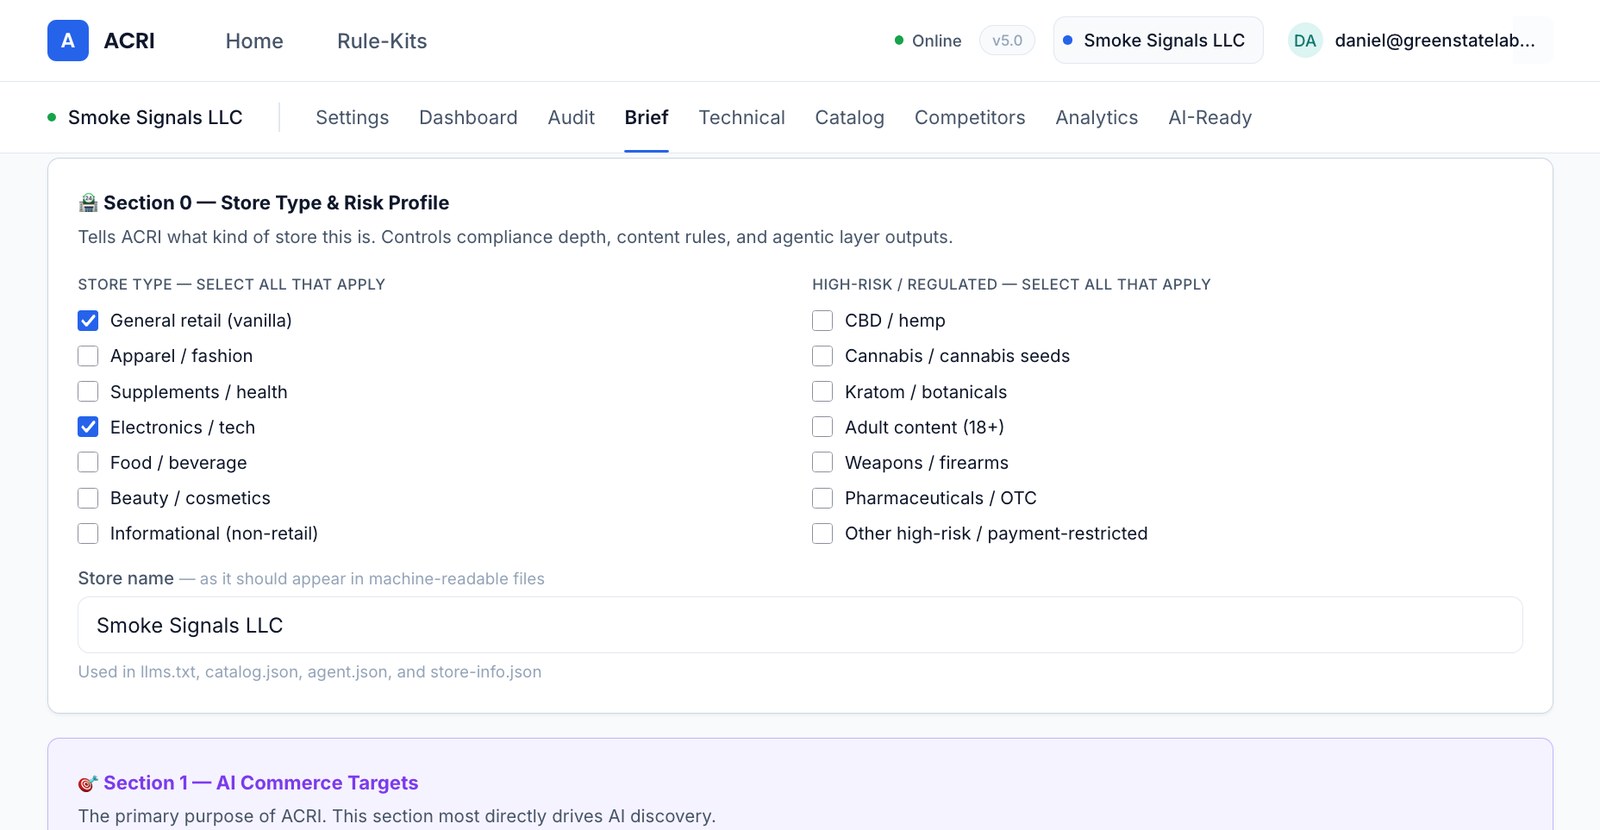Check Informational (non-retail) option

point(88,534)
